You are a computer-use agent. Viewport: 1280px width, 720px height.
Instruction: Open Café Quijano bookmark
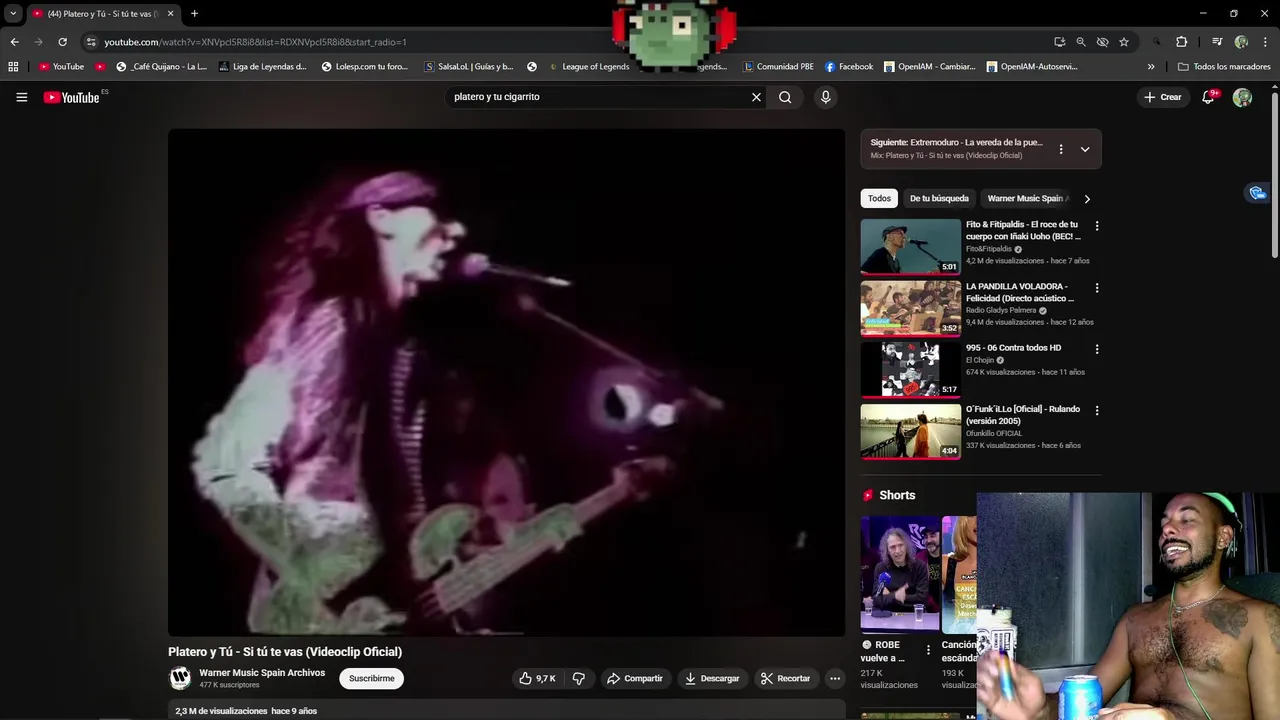161,67
